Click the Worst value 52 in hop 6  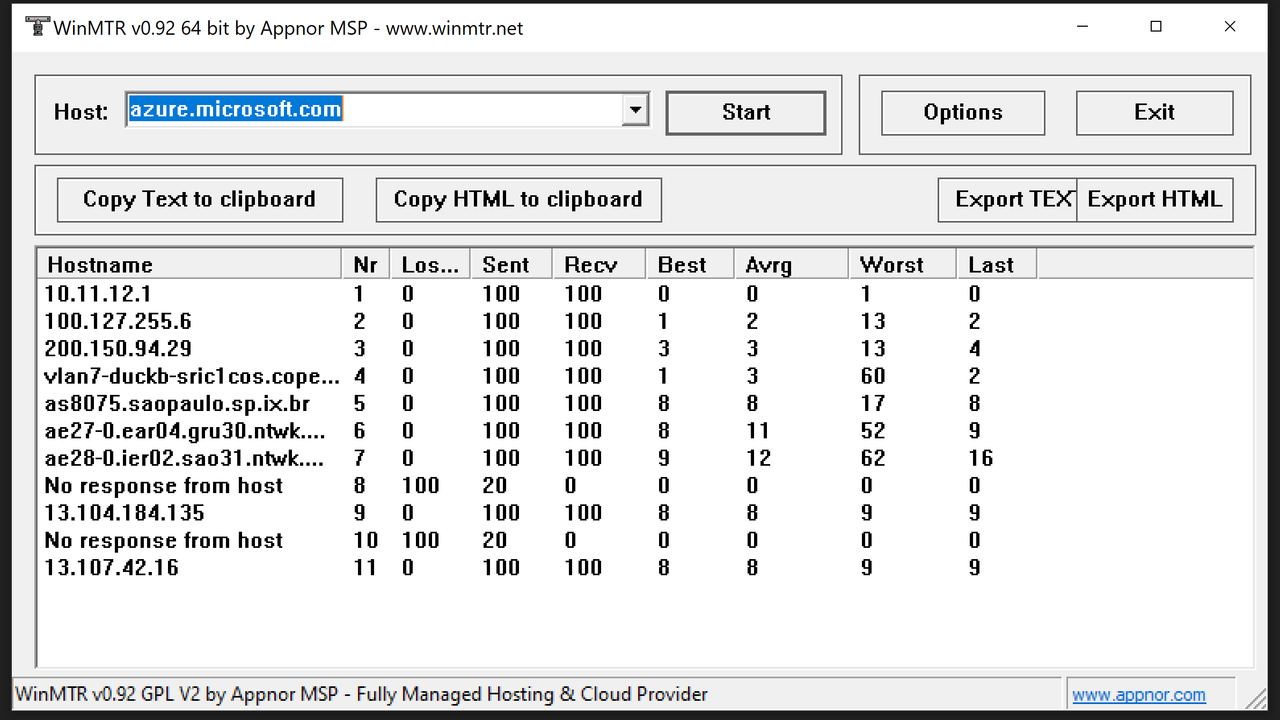[873, 431]
